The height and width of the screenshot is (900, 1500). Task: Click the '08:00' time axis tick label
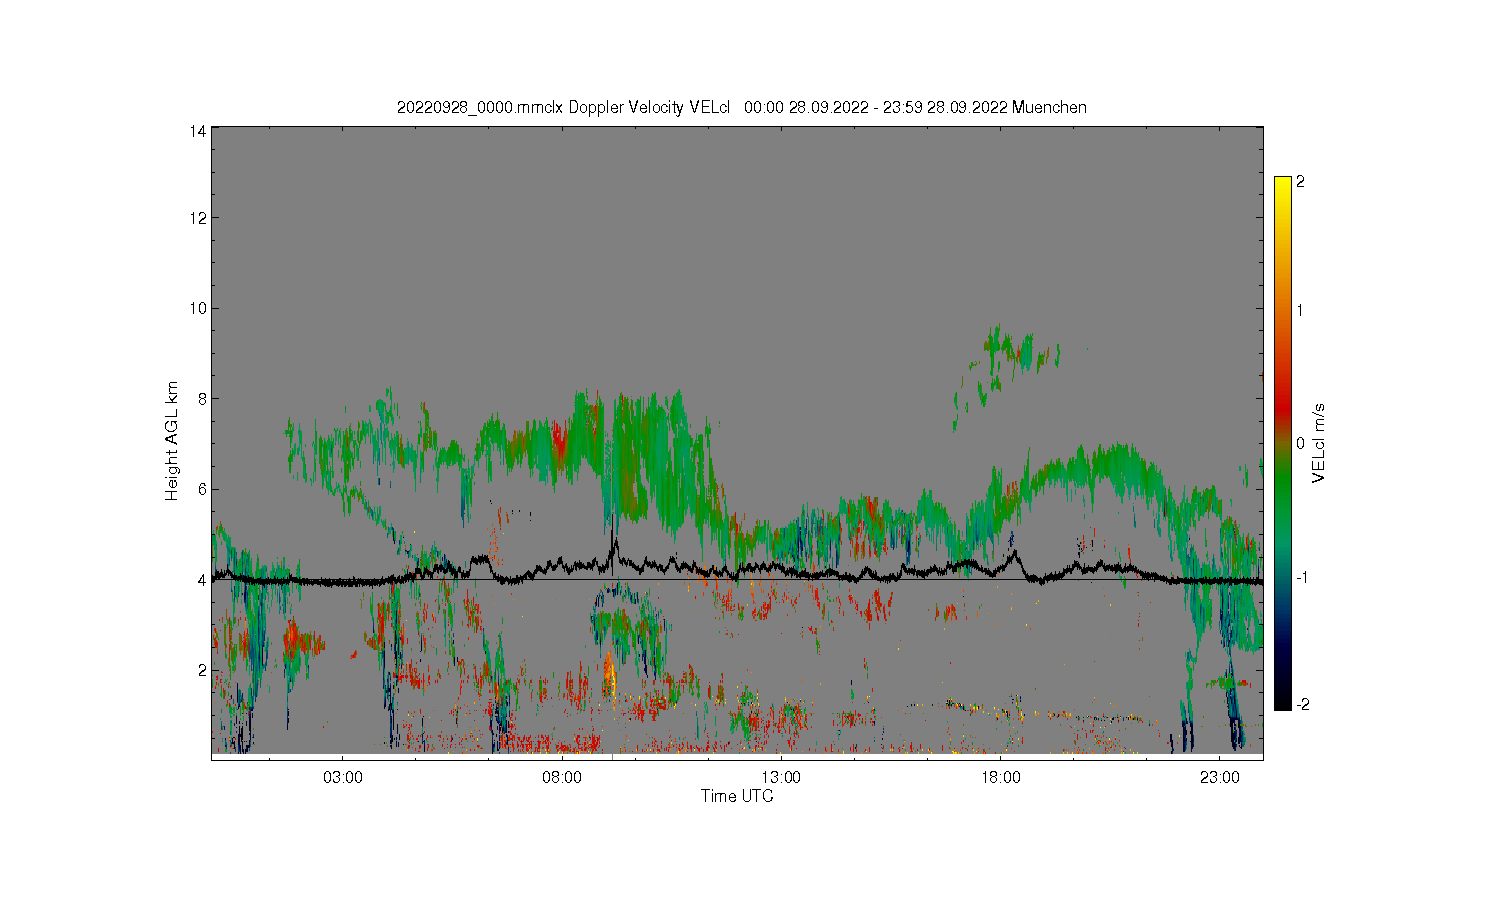tap(562, 778)
